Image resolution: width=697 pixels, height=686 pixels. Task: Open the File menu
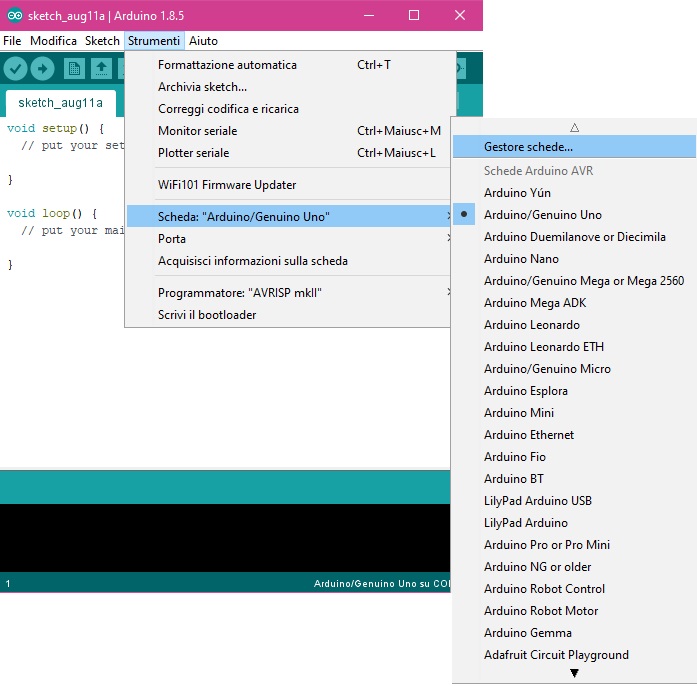[12, 41]
